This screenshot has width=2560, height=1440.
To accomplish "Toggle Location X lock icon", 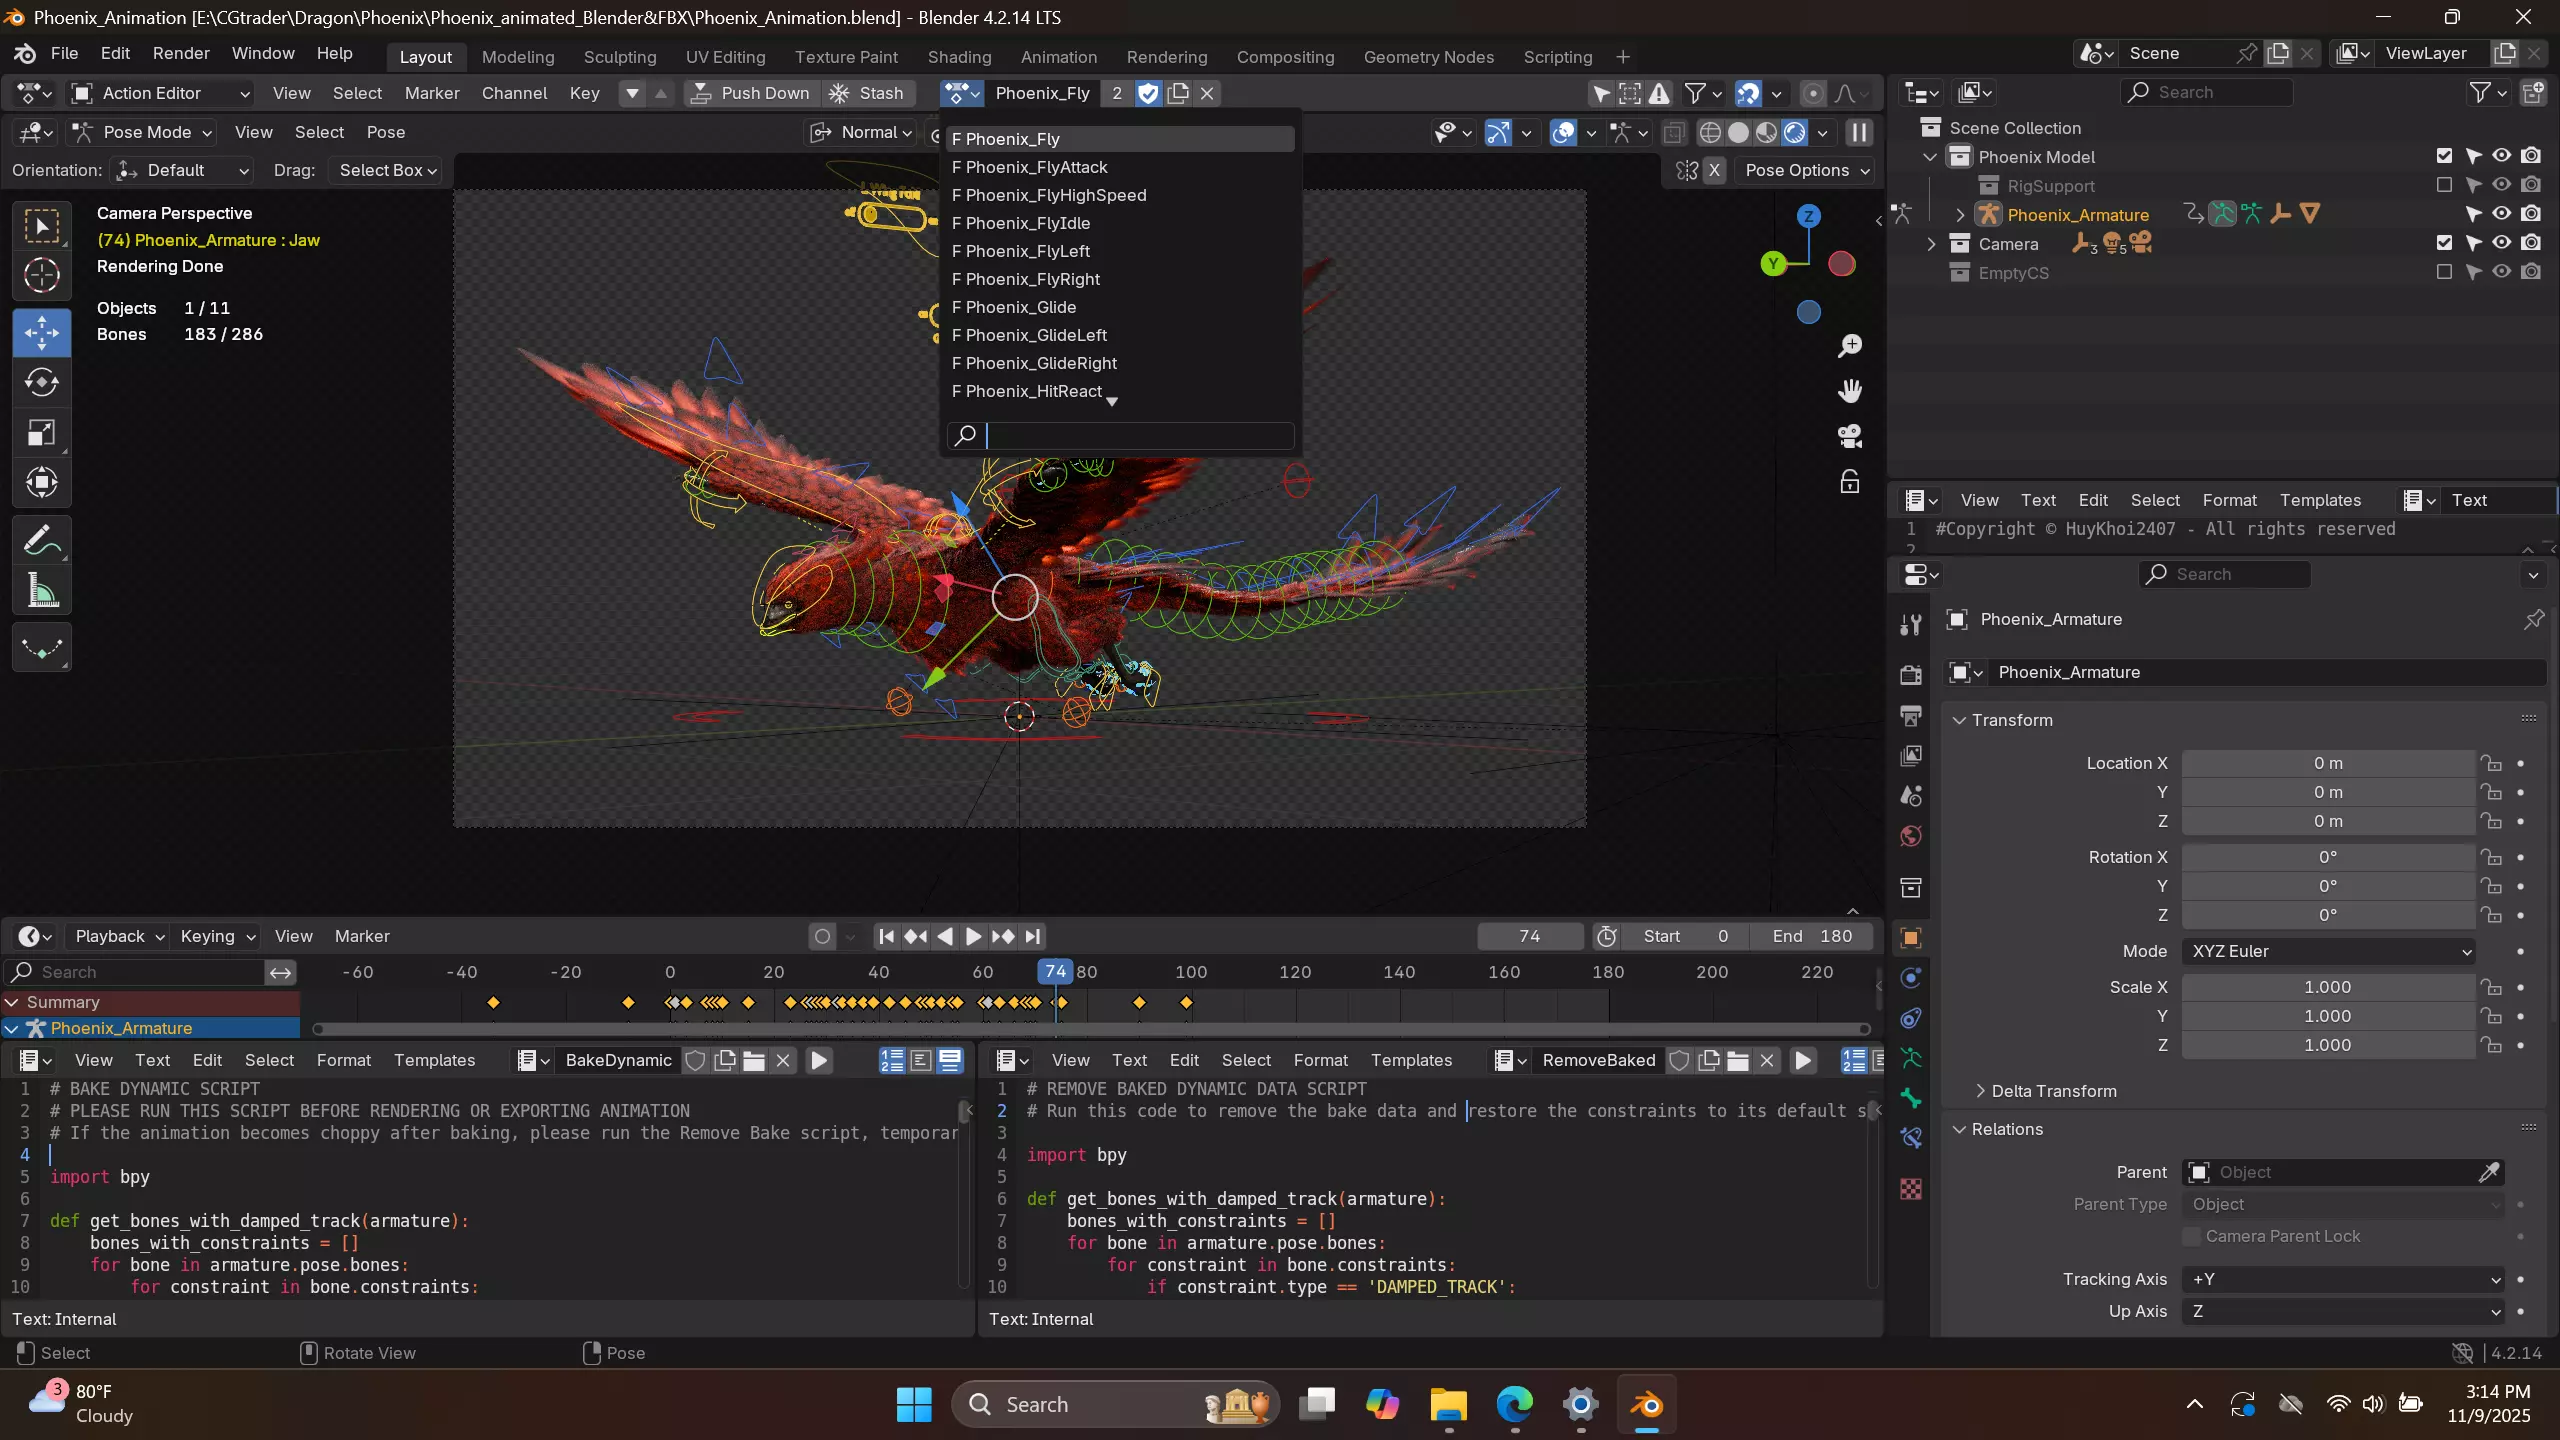I will click(2491, 763).
